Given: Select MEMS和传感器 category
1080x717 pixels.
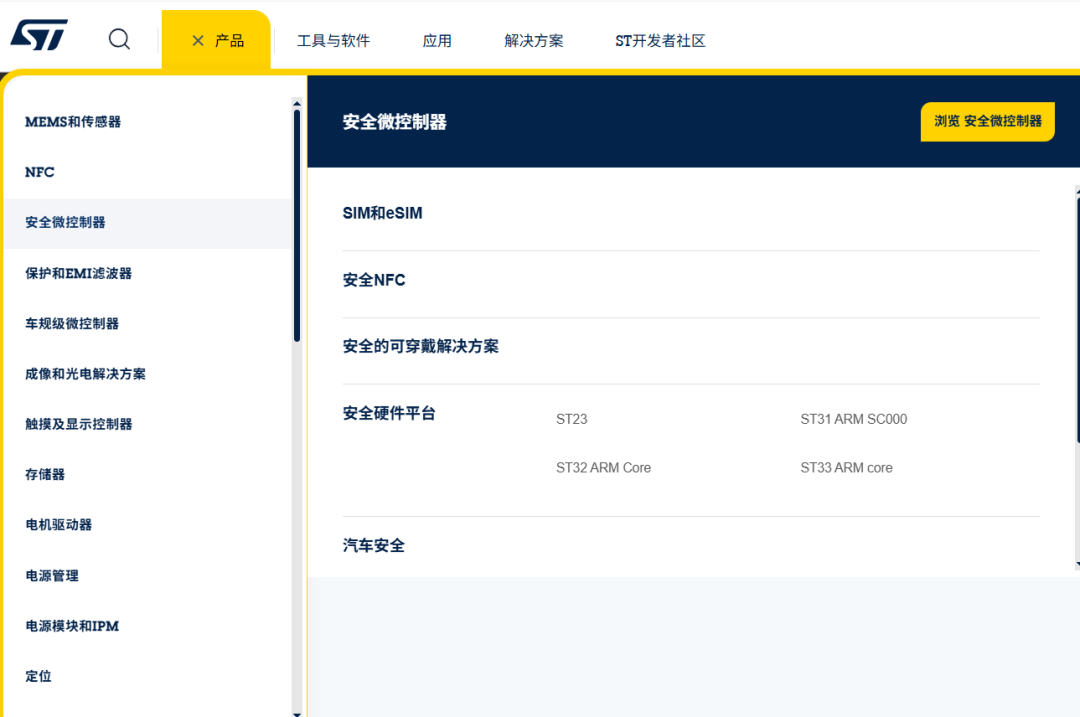Looking at the screenshot, I should (x=73, y=122).
